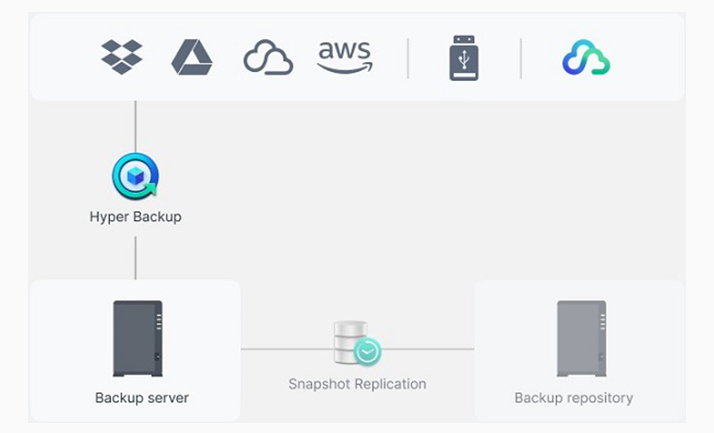Select the Backup repository NAS device
This screenshot has width=714, height=433.
(580, 338)
